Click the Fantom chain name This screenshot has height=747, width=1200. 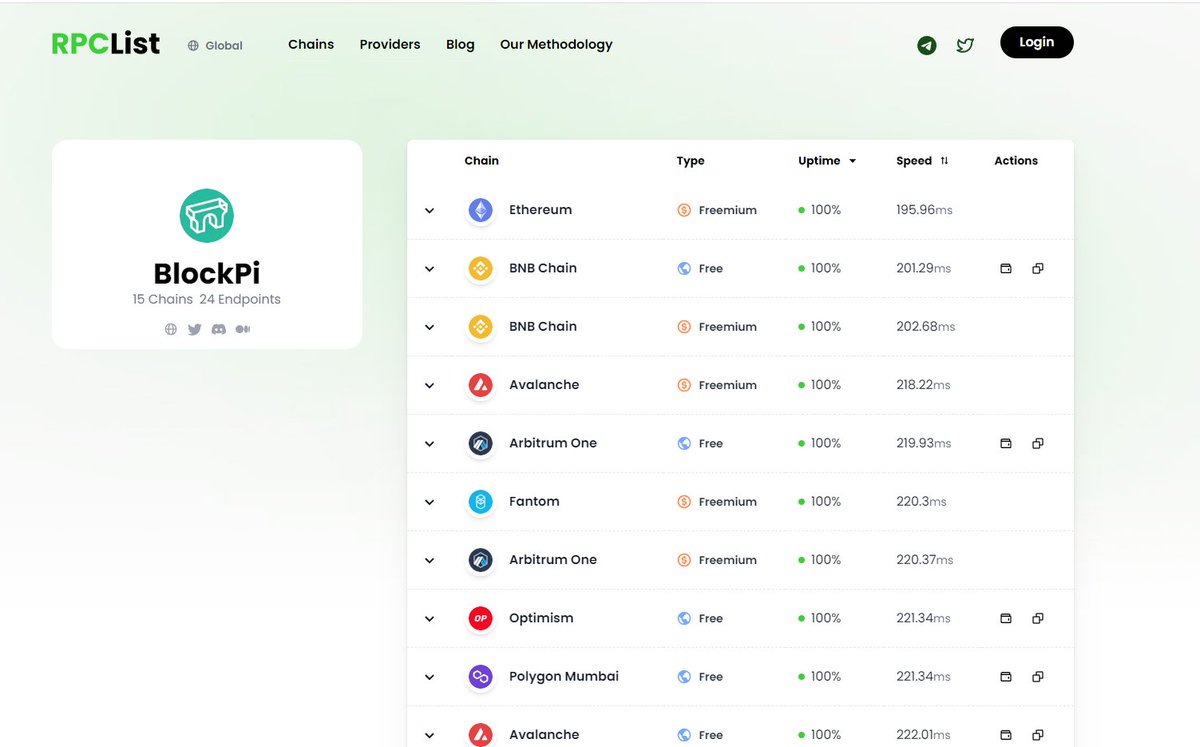(x=534, y=501)
